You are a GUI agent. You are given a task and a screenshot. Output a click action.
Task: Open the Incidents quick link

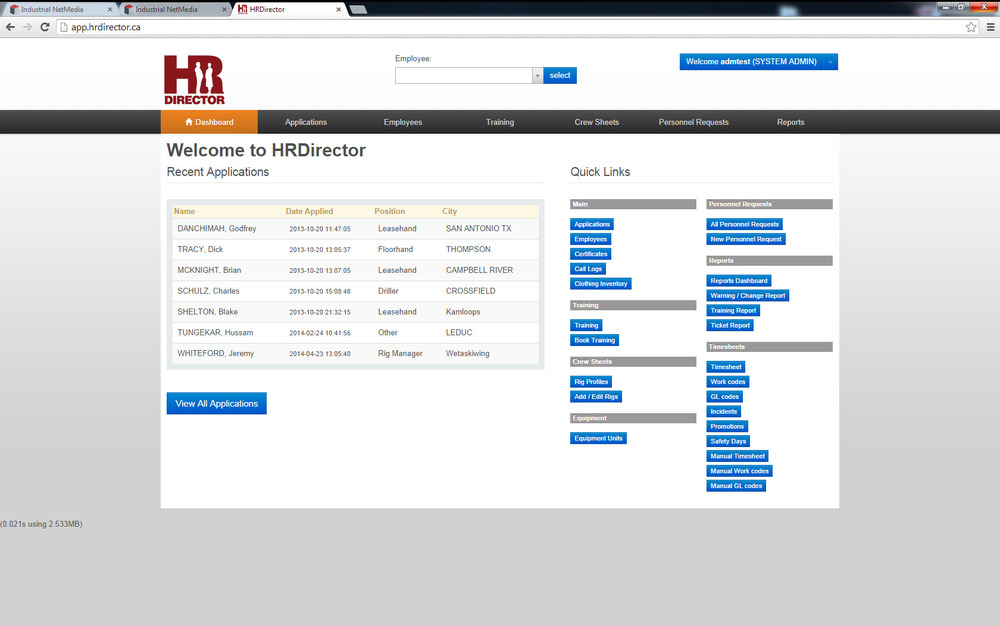tap(724, 412)
